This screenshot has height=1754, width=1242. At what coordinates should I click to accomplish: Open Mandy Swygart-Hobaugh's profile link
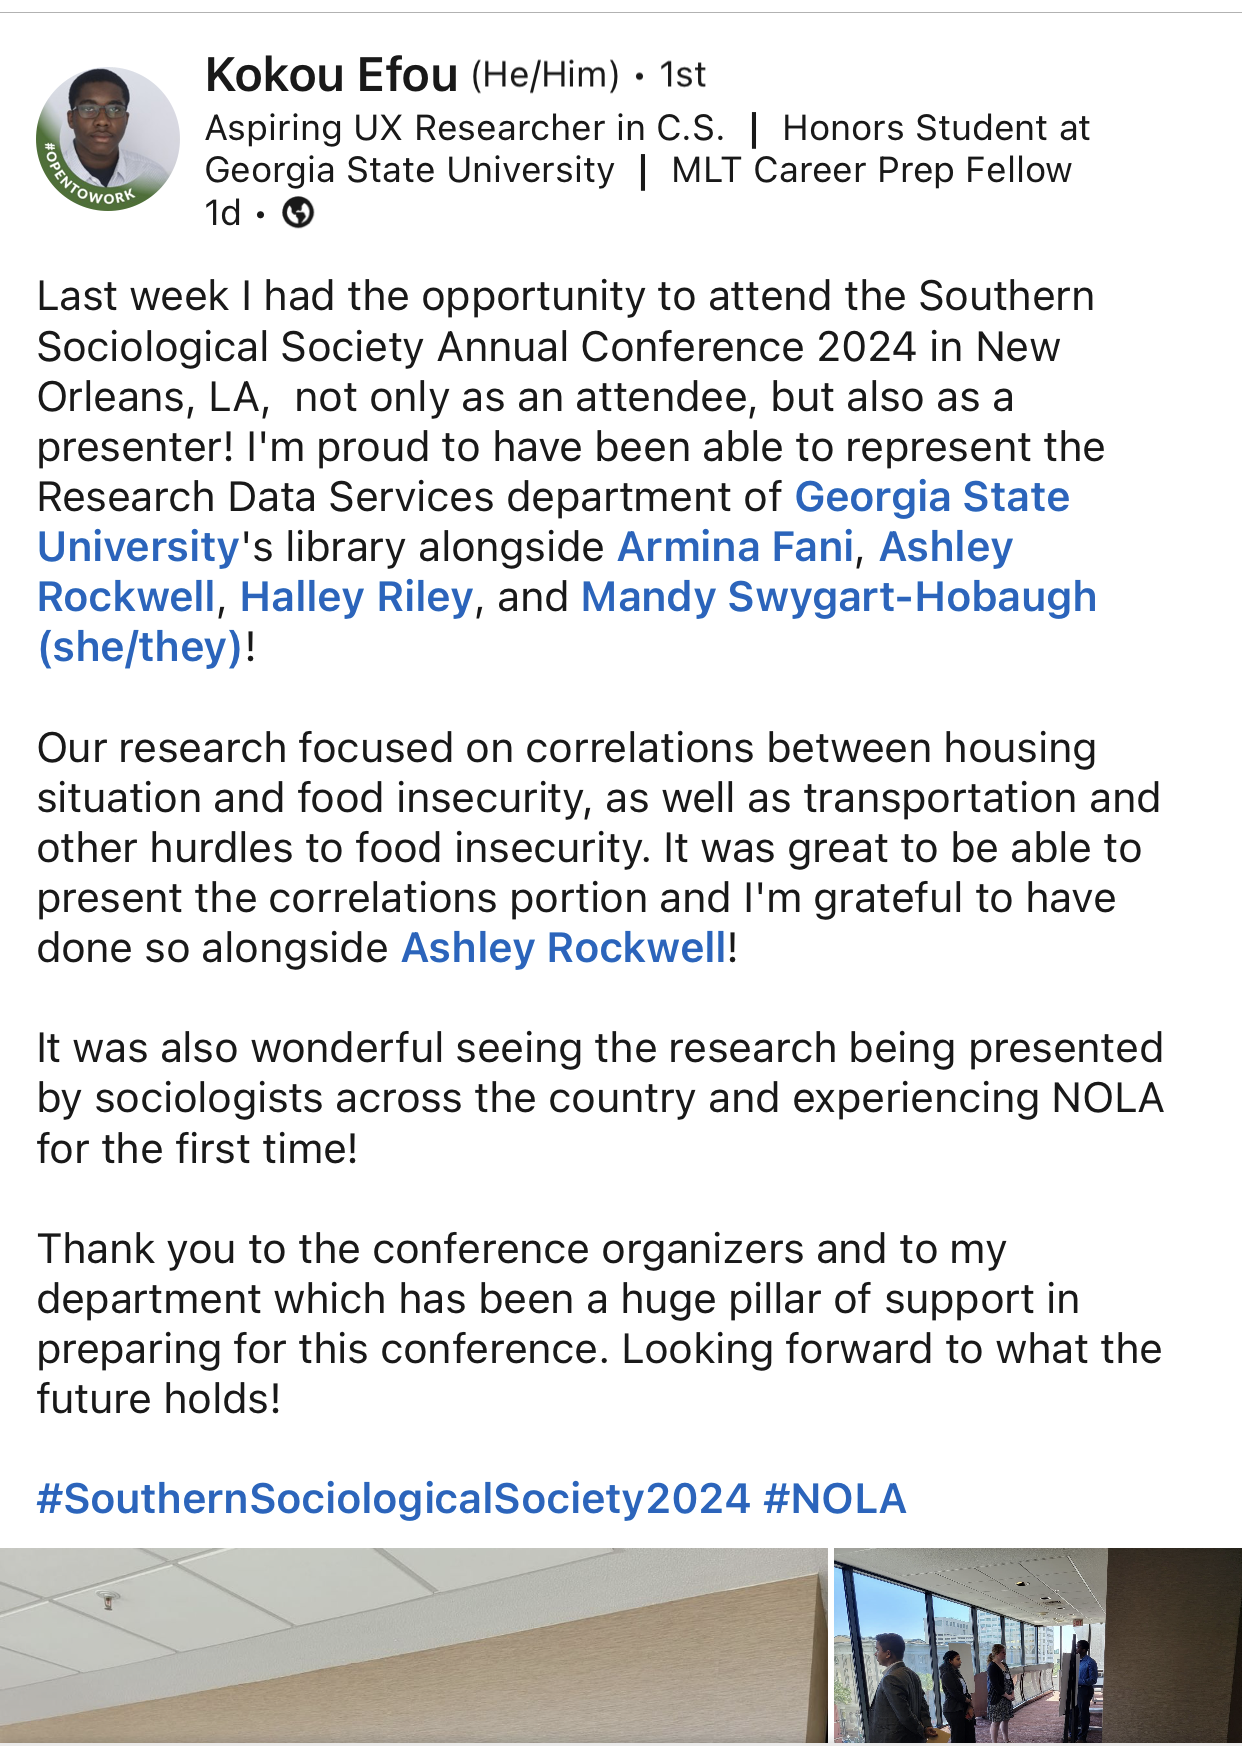pyautogui.click(x=838, y=597)
